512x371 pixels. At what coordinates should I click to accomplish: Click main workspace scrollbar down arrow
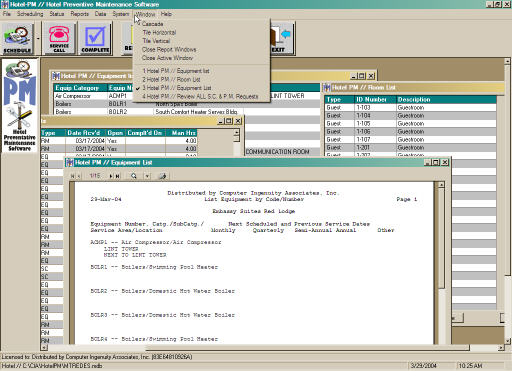[x=507, y=341]
